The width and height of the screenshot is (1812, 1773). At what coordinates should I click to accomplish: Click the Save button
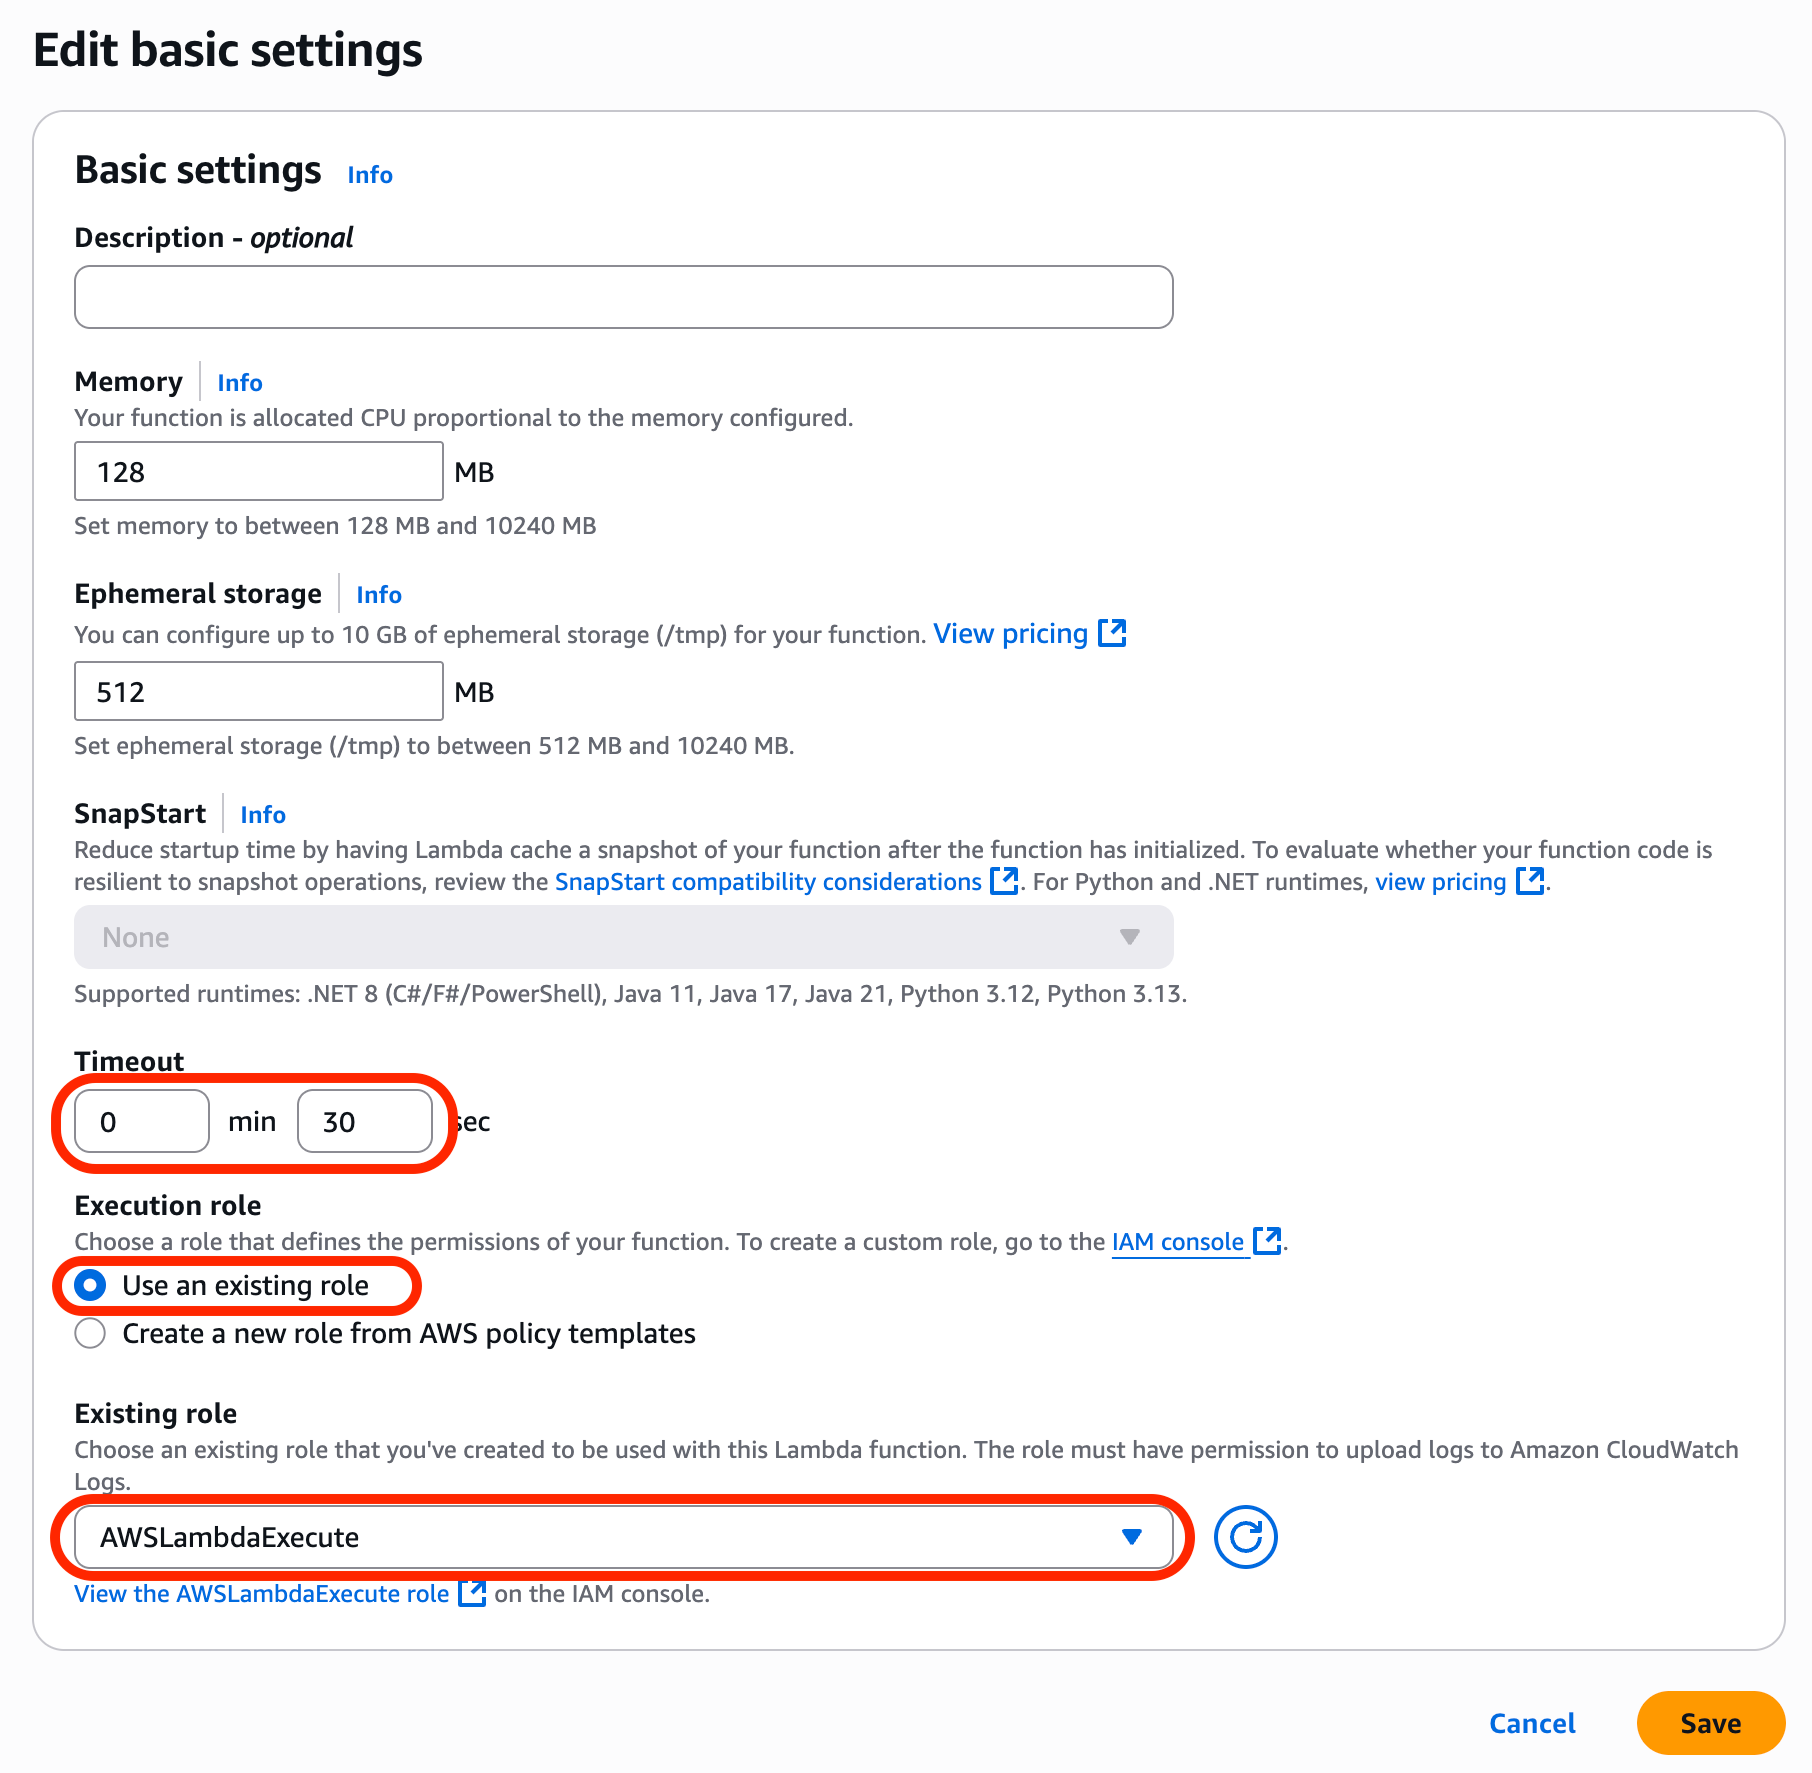[x=1710, y=1723]
